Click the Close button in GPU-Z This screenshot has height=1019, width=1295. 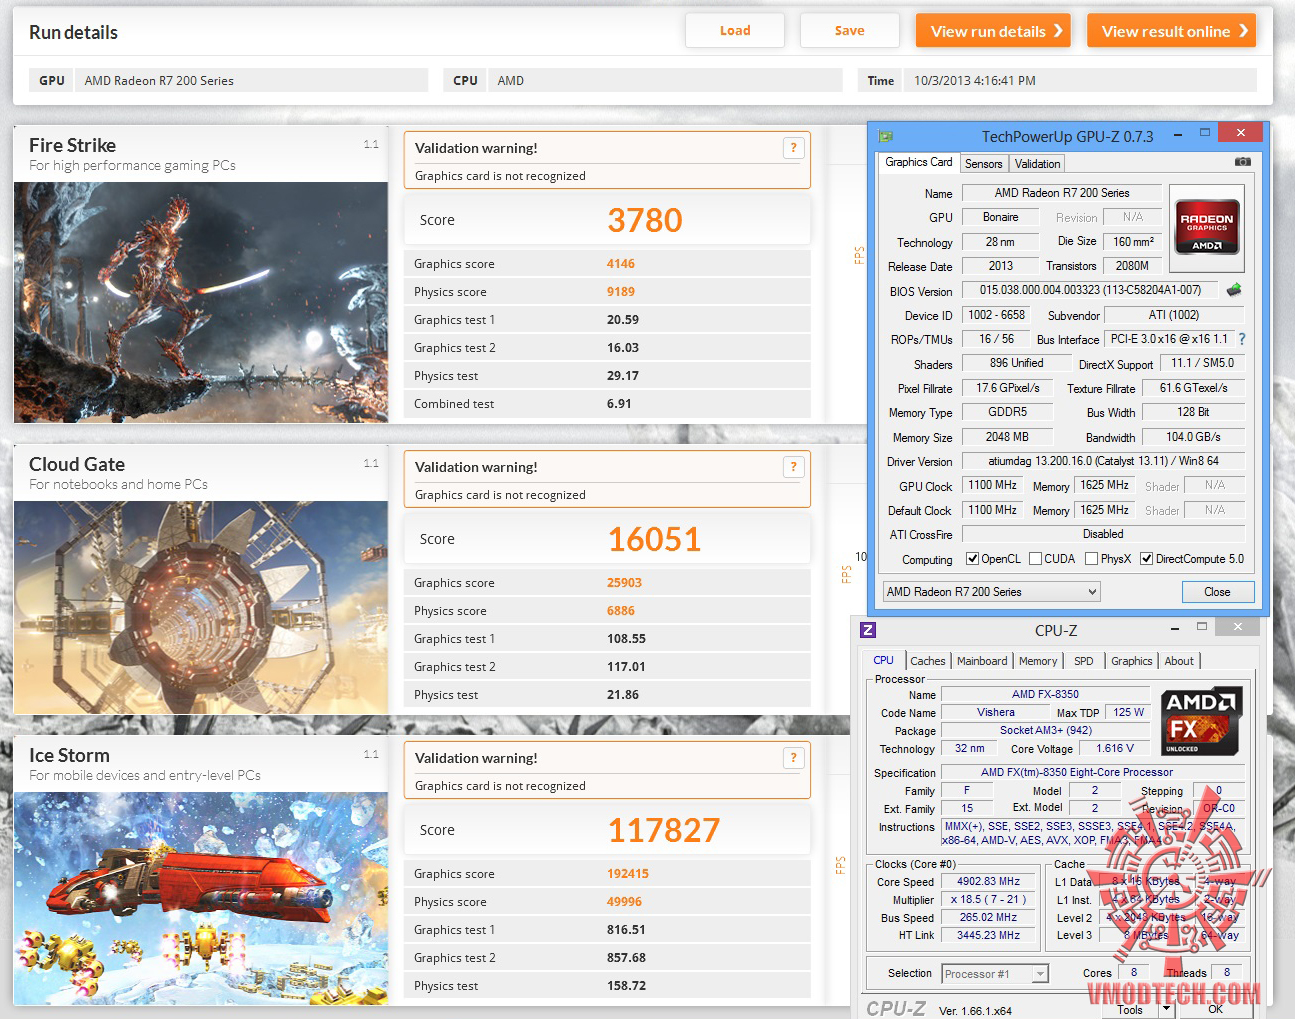click(x=1217, y=592)
